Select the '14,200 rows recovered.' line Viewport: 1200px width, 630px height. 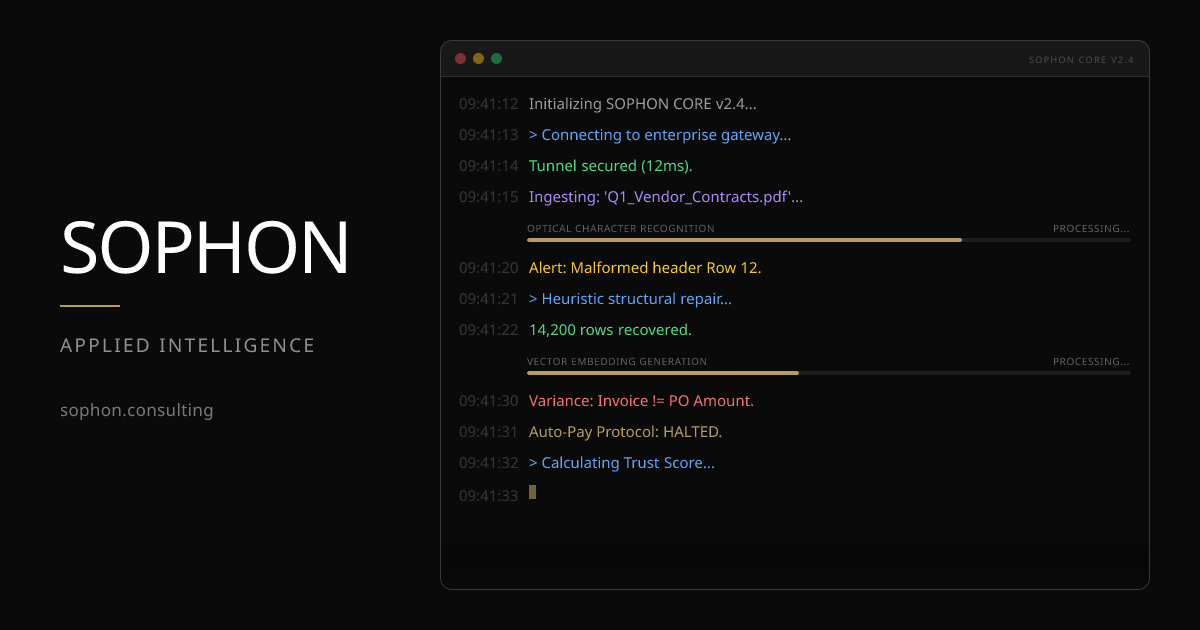pyautogui.click(x=610, y=330)
